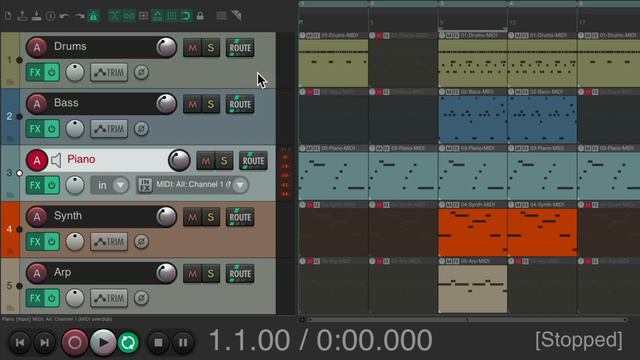Click the Bass pan knob

pos(75,129)
